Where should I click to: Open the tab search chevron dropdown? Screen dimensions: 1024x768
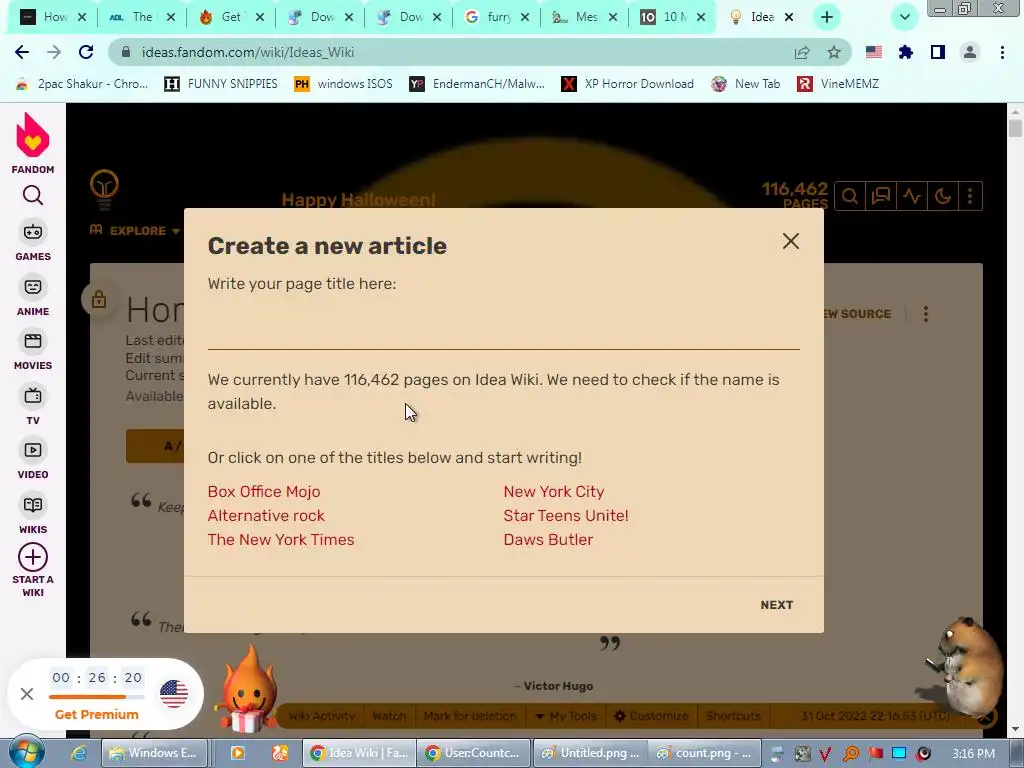(905, 17)
